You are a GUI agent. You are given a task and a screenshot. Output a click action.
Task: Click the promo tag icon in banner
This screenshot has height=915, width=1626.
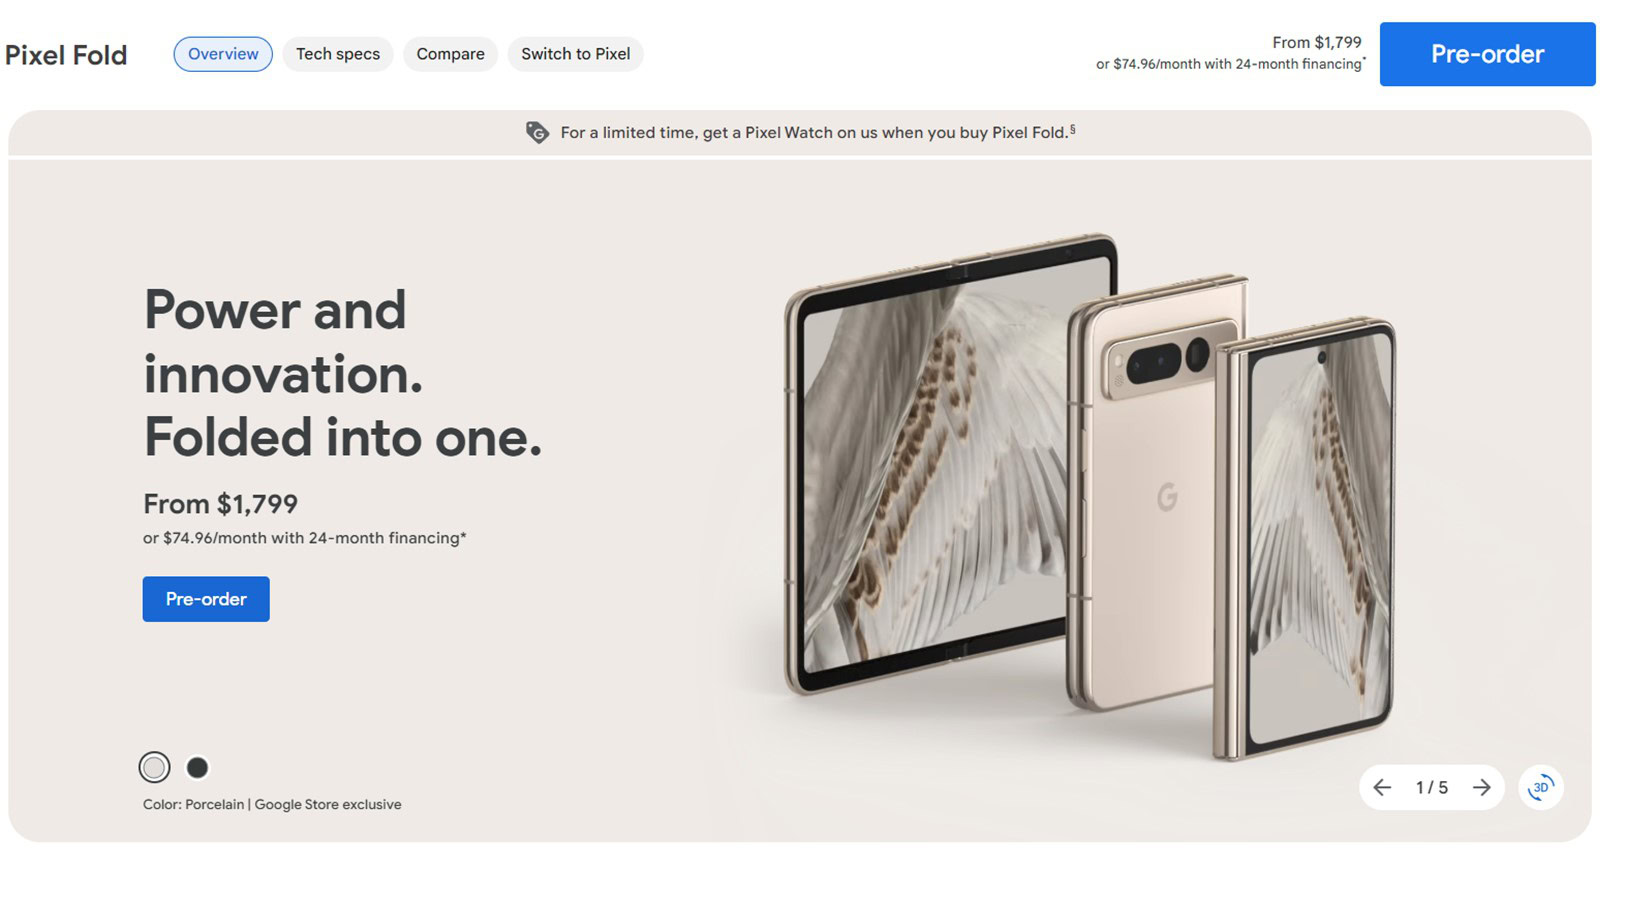click(x=537, y=132)
